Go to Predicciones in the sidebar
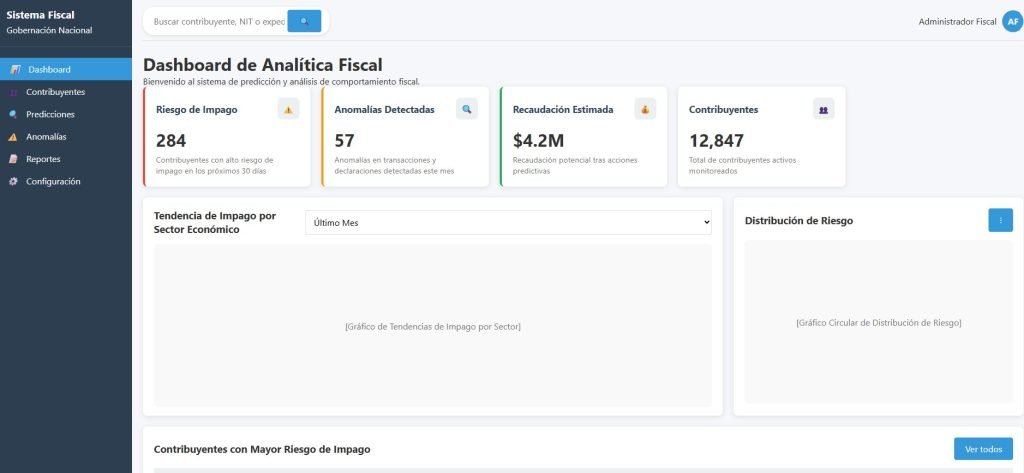 point(50,114)
